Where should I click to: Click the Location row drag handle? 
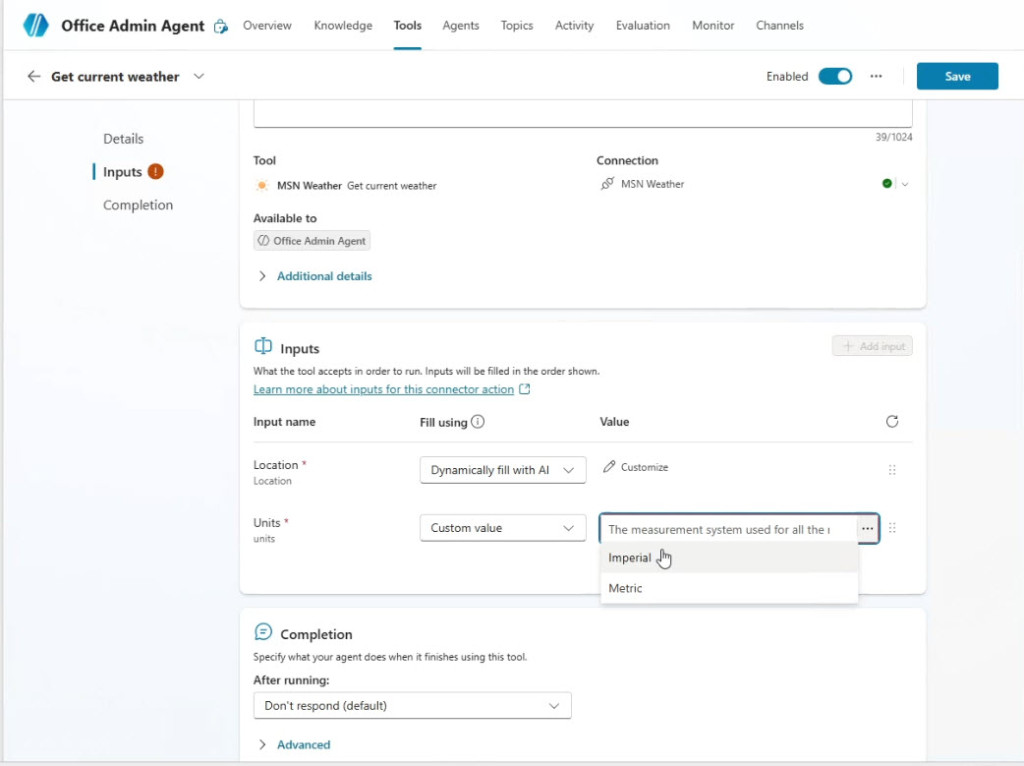(892, 470)
